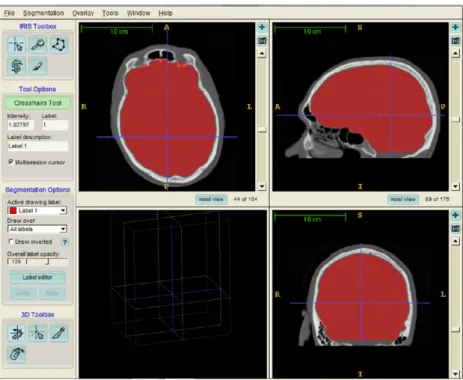
Task: Open the Window menu
Action: [x=138, y=13]
